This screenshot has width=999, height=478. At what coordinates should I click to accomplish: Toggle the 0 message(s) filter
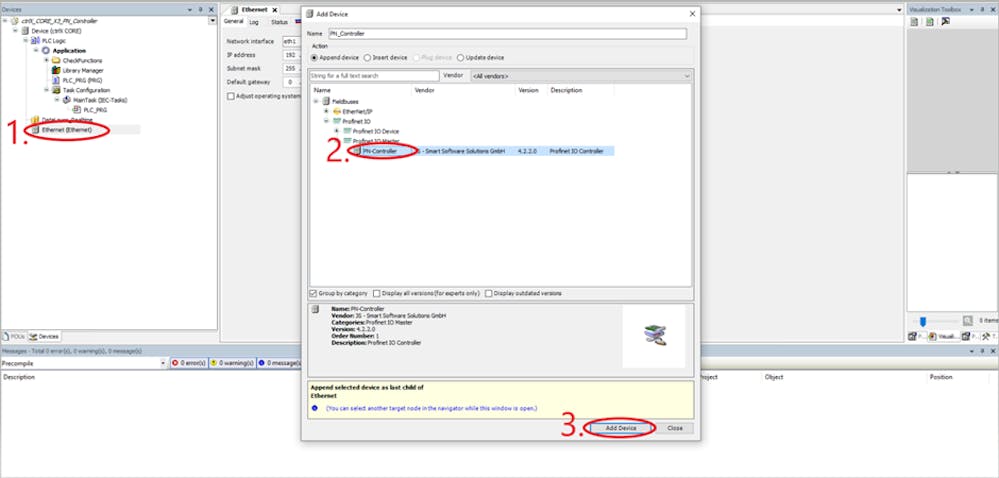point(279,363)
